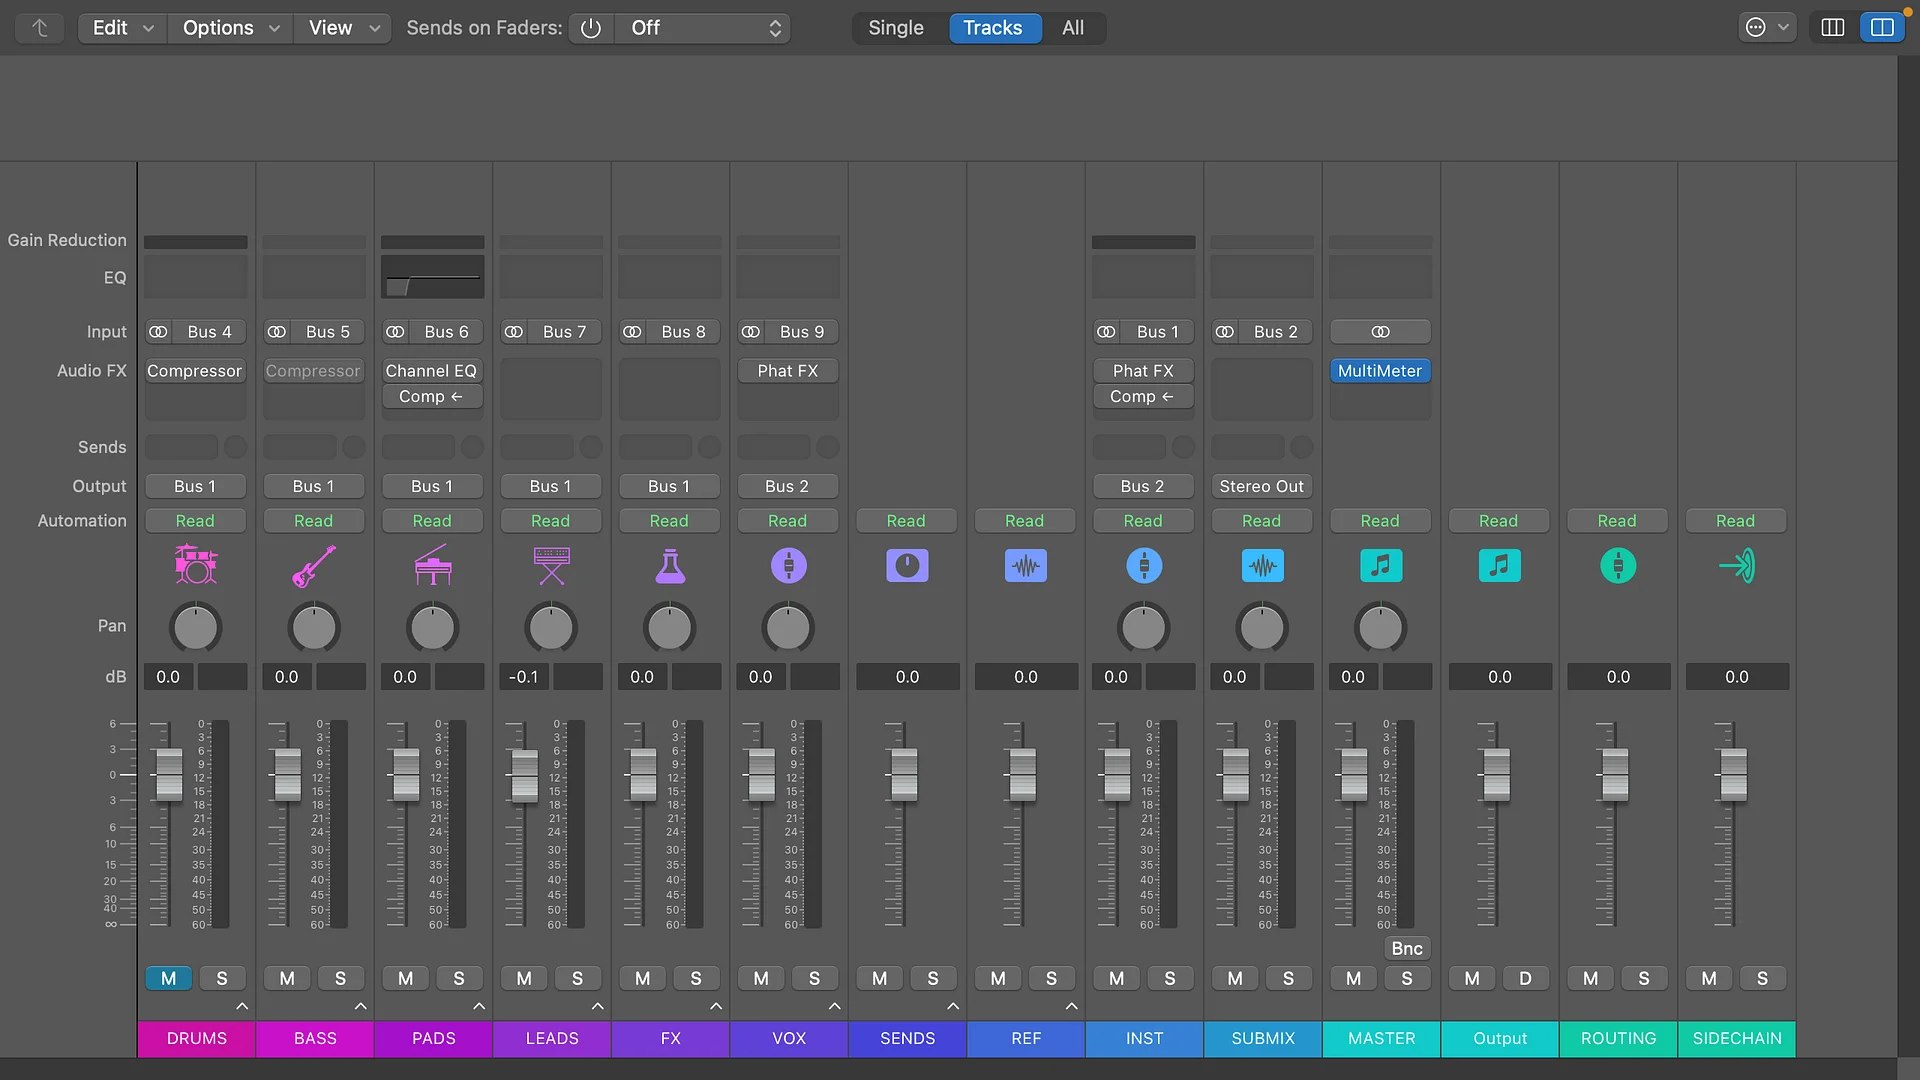The width and height of the screenshot is (1920, 1080).
Task: Click the go-up level arrow icon
Action: coord(40,28)
